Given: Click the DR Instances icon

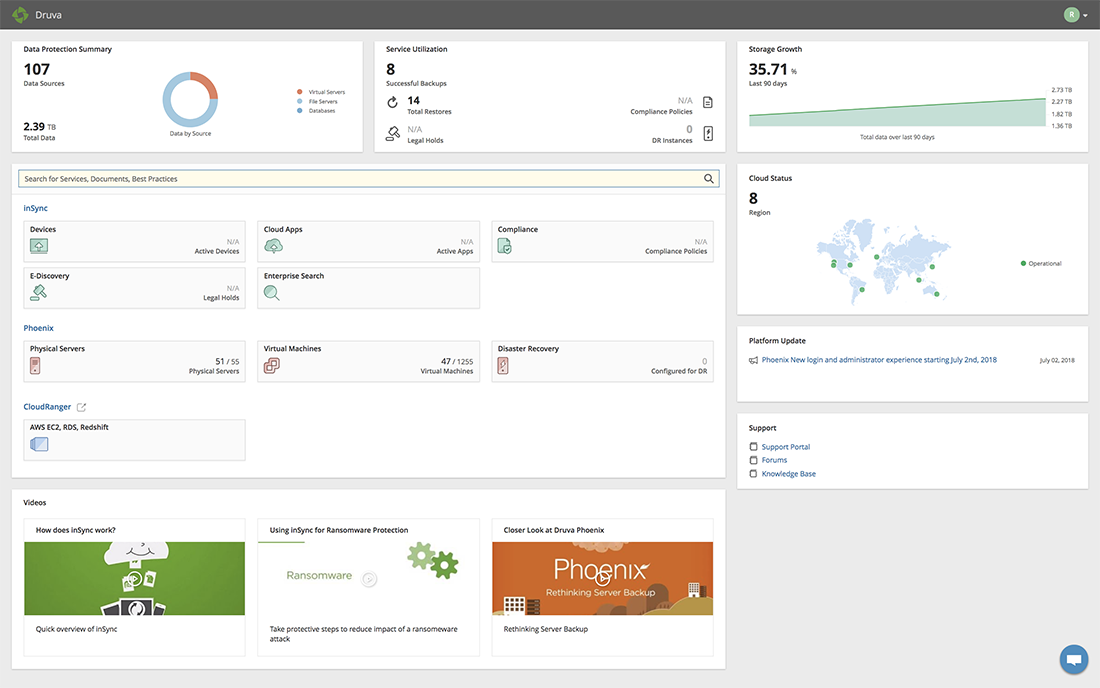Looking at the screenshot, I should tap(708, 132).
